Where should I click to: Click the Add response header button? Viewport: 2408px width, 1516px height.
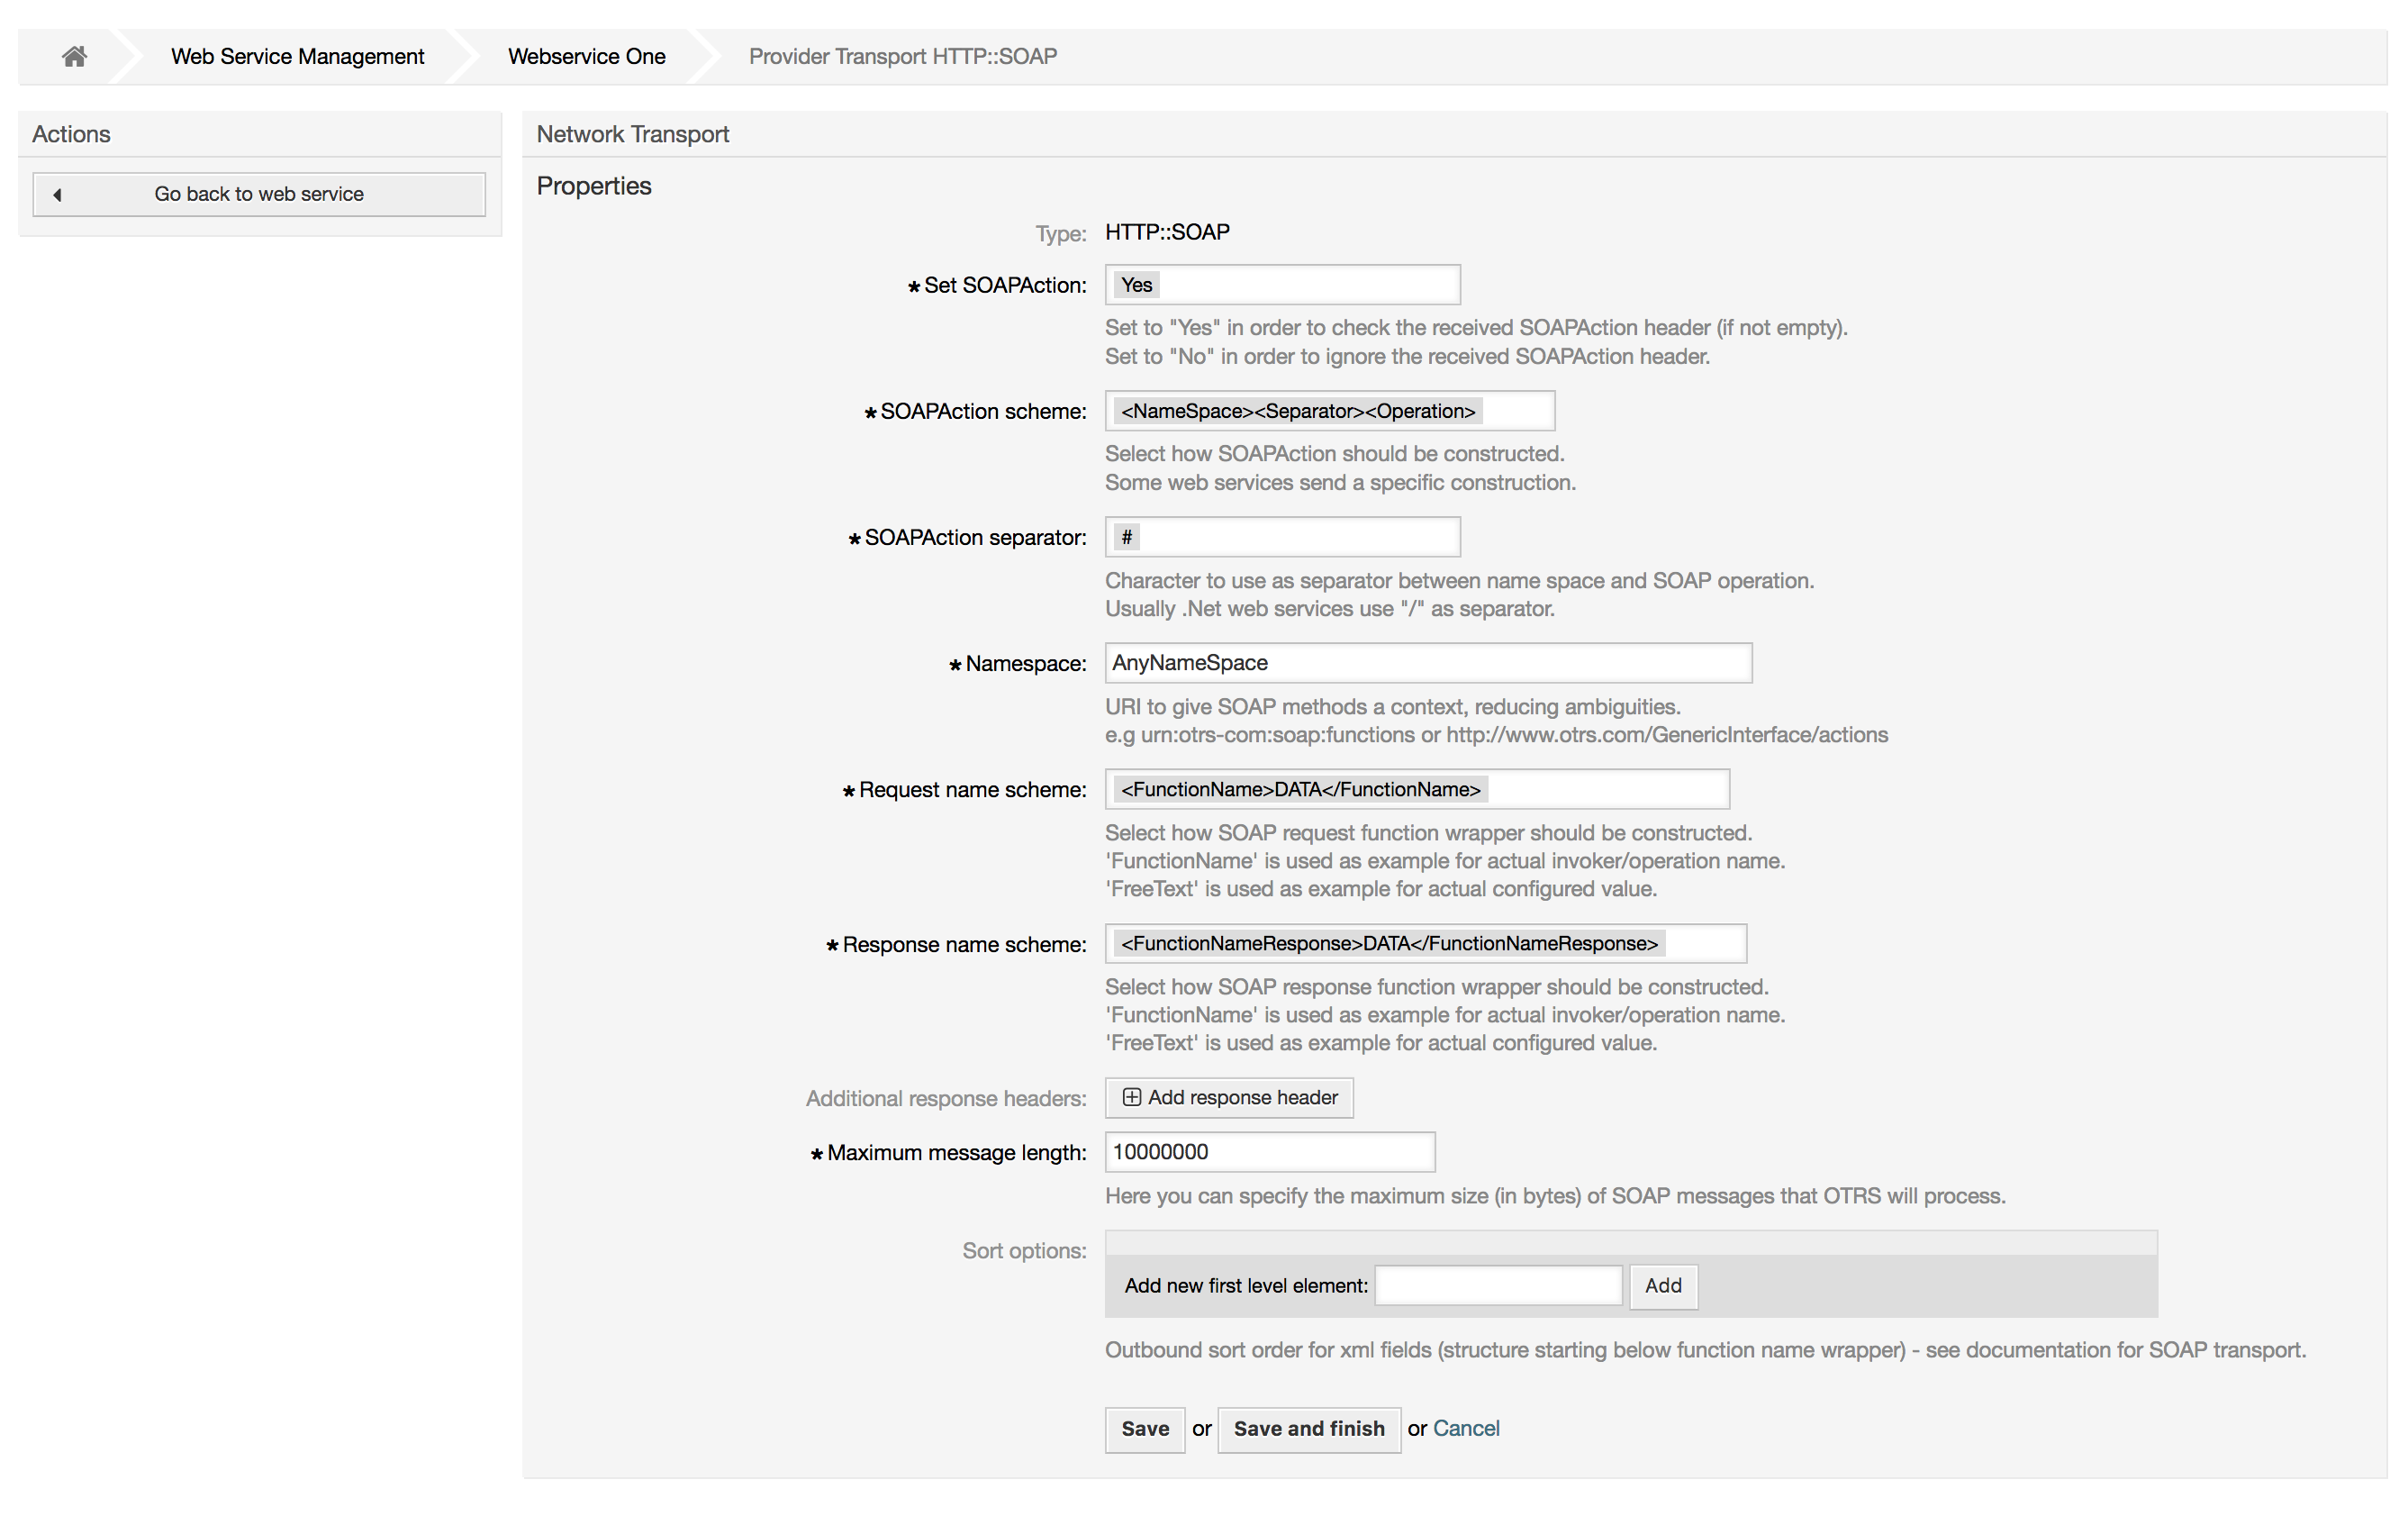pyautogui.click(x=1229, y=1097)
